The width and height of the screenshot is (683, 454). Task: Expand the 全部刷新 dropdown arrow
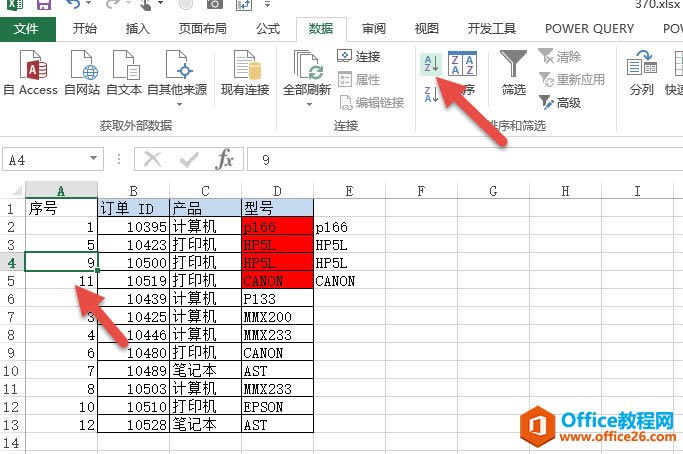309,105
